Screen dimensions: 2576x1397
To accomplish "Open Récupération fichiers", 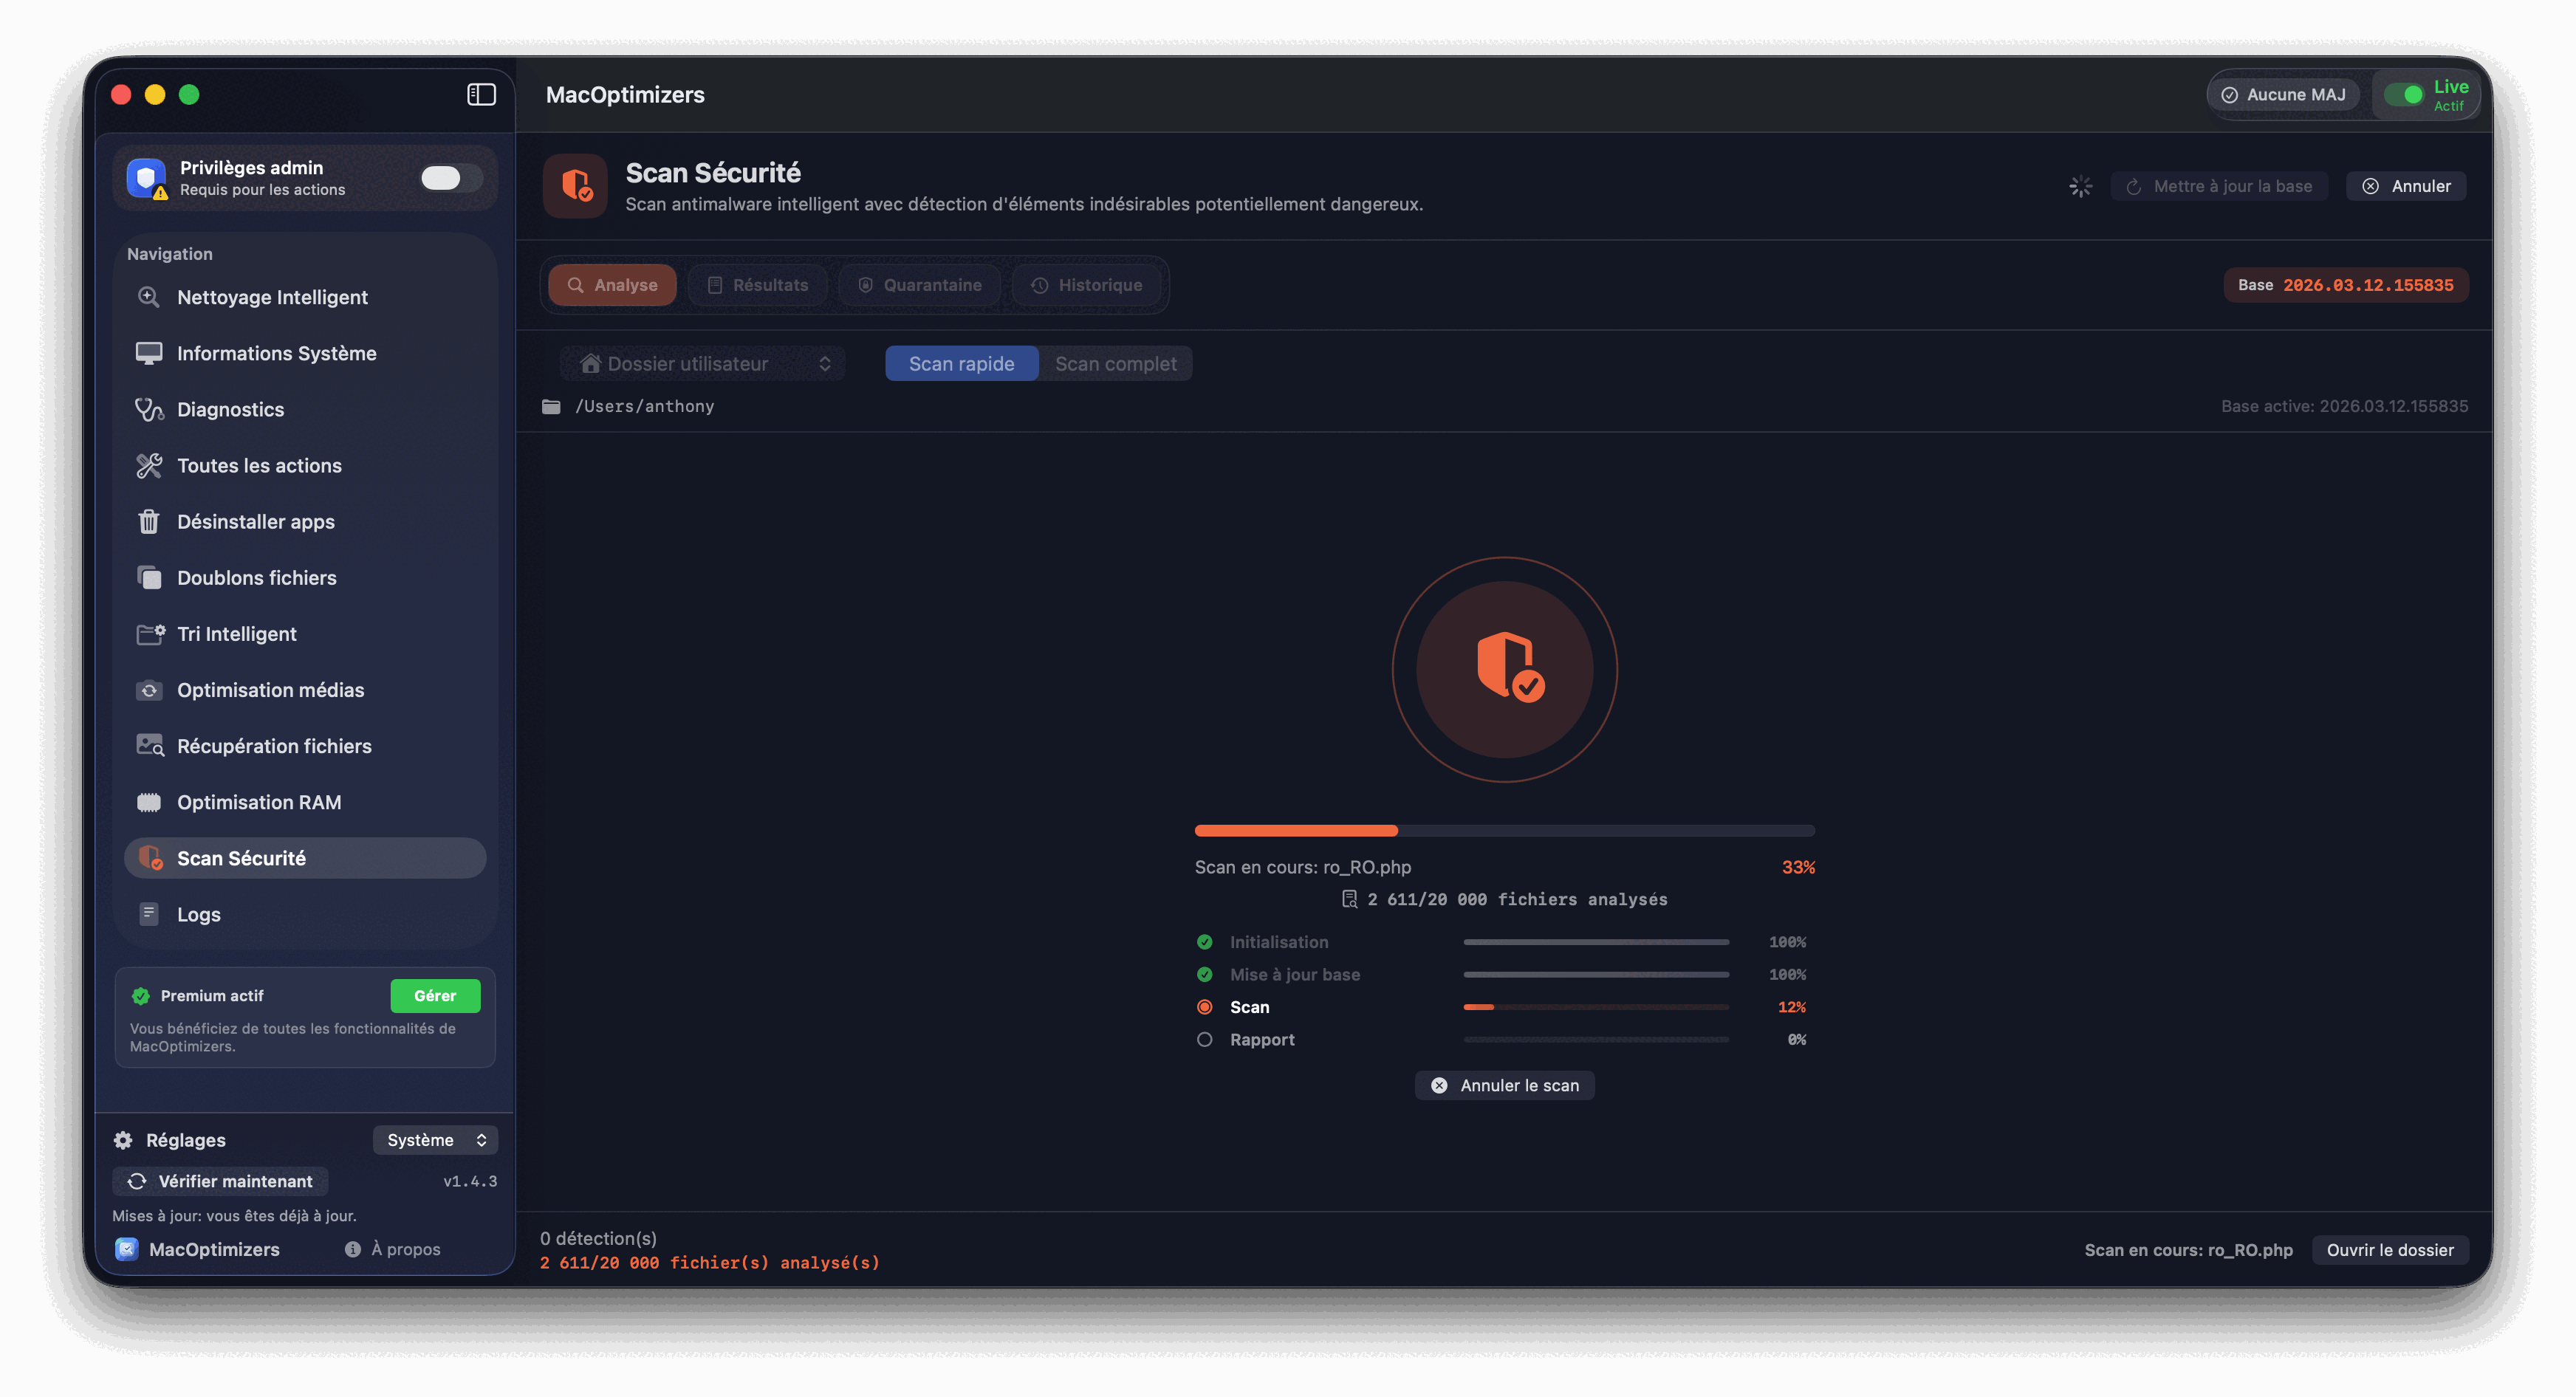I will click(273, 745).
